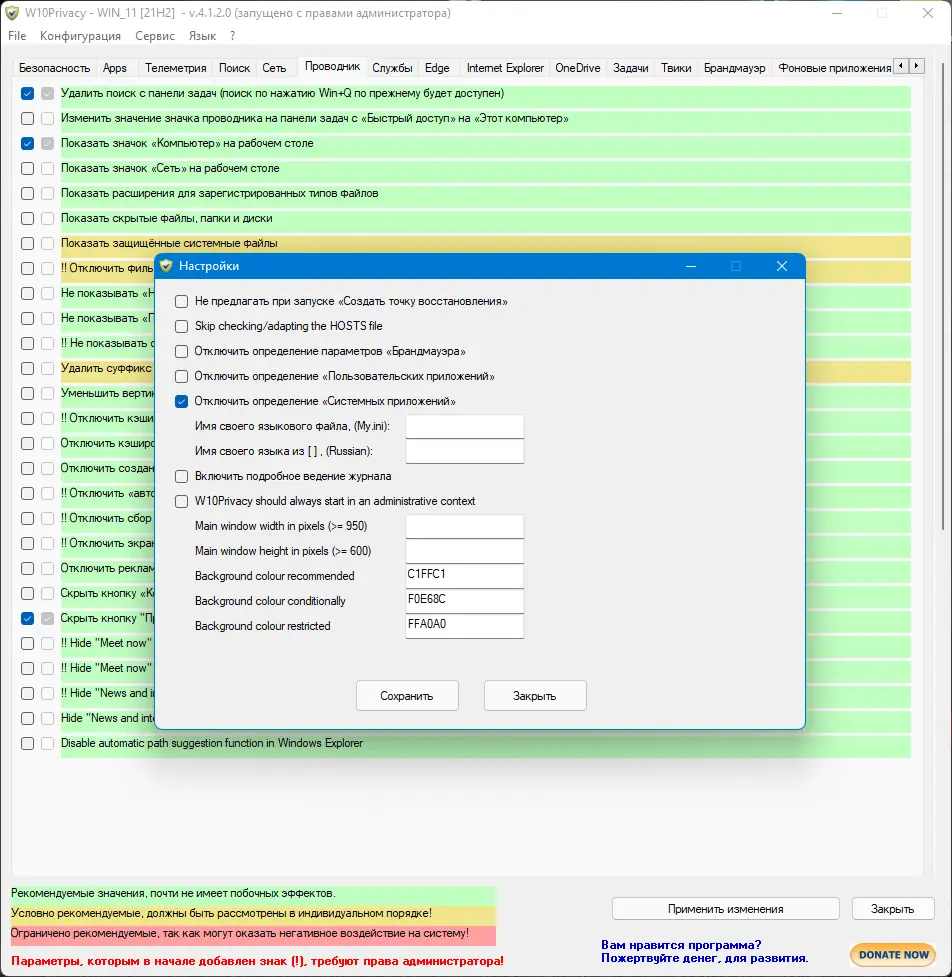
Task: Uncheck the 'Скрыть кнопку "Пр' row checkbox
Action: coord(27,618)
